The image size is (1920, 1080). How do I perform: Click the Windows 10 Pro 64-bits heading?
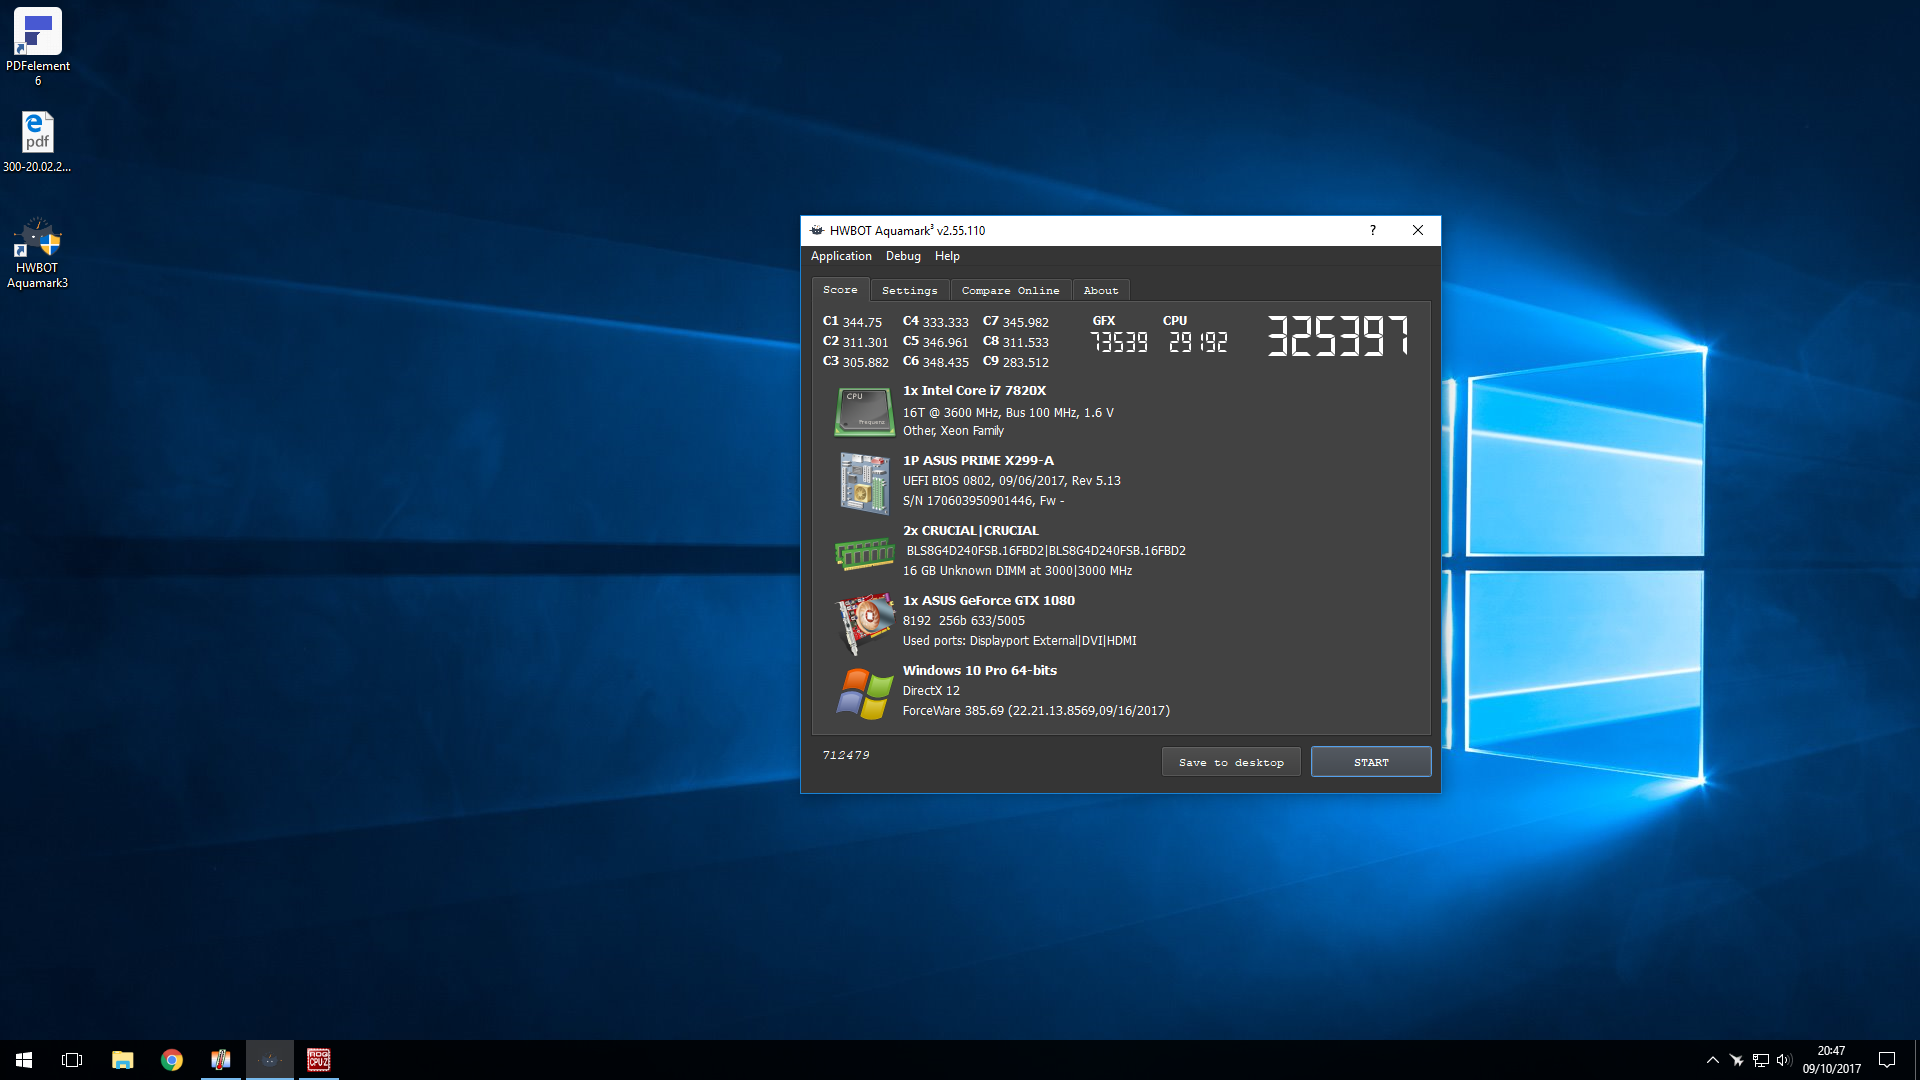coord(979,671)
